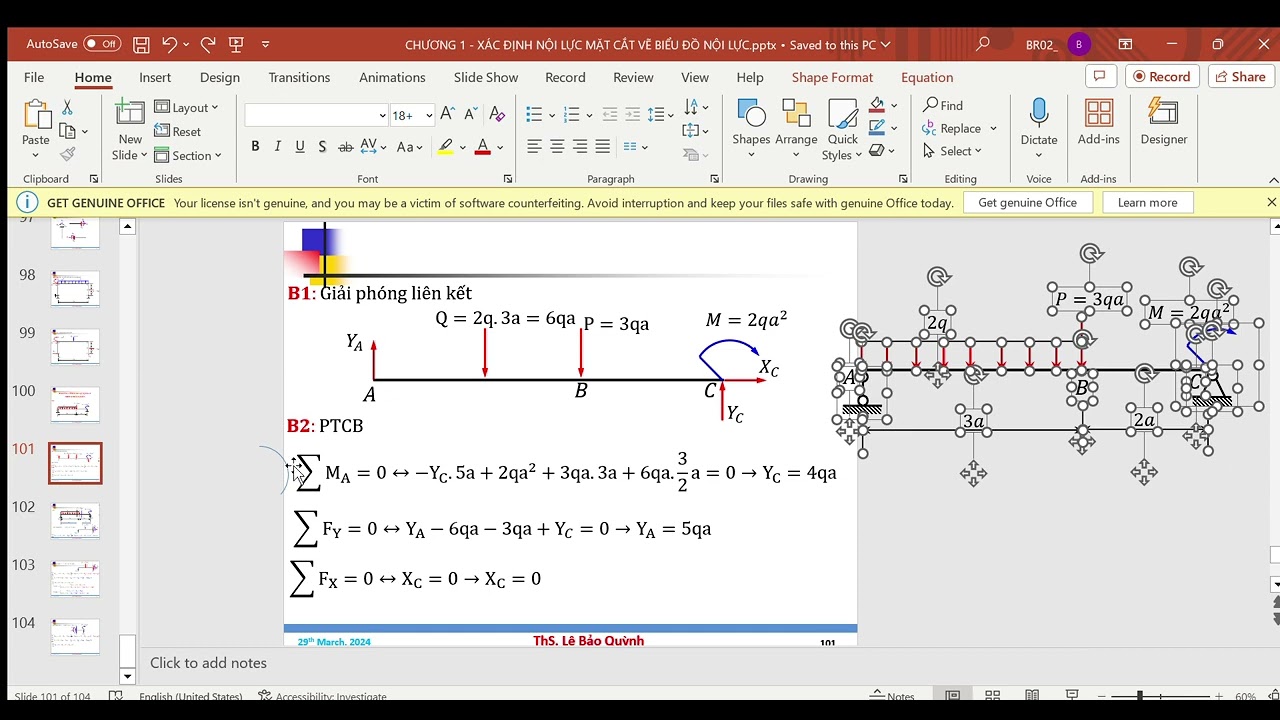Redo the last action

208,44
